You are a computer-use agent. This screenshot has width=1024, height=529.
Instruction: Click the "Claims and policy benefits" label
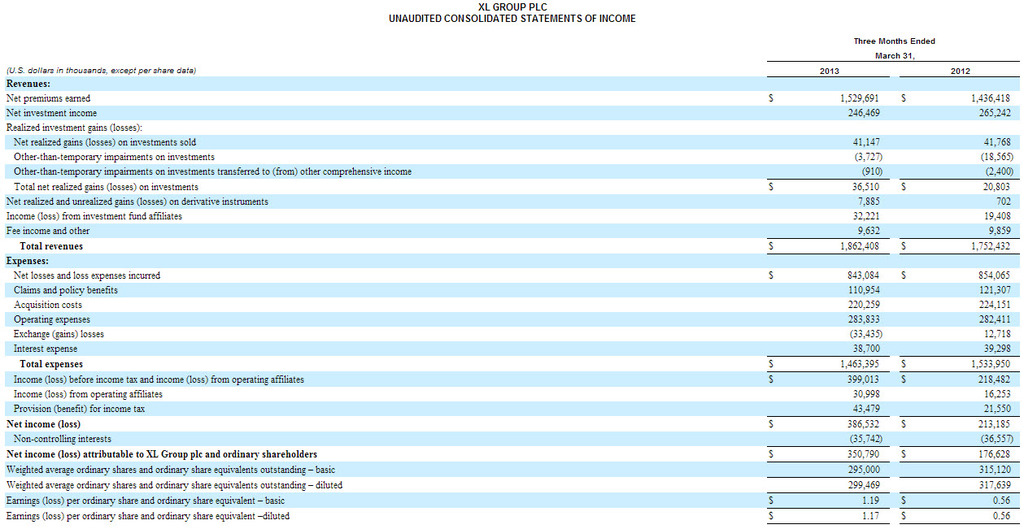coord(65,290)
